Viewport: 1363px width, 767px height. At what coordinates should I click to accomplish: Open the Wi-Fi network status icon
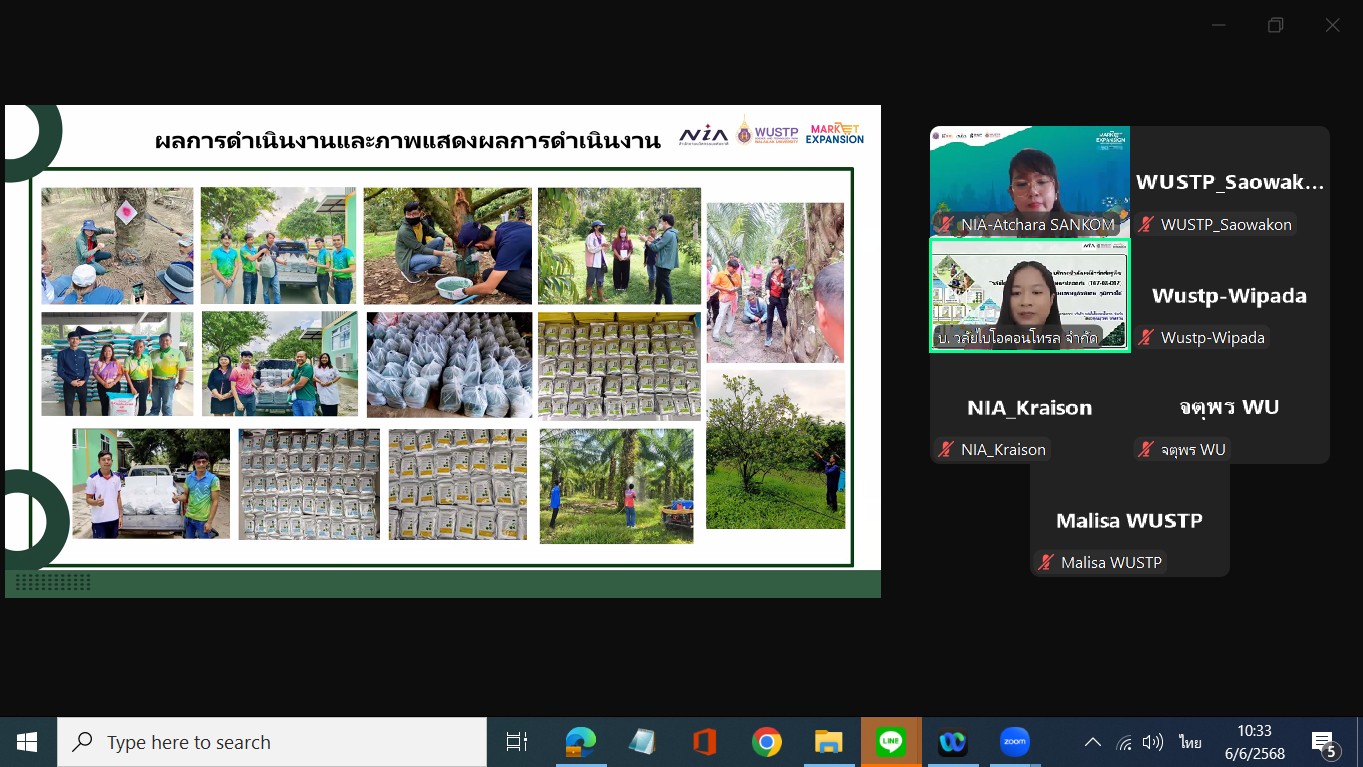pos(1124,742)
